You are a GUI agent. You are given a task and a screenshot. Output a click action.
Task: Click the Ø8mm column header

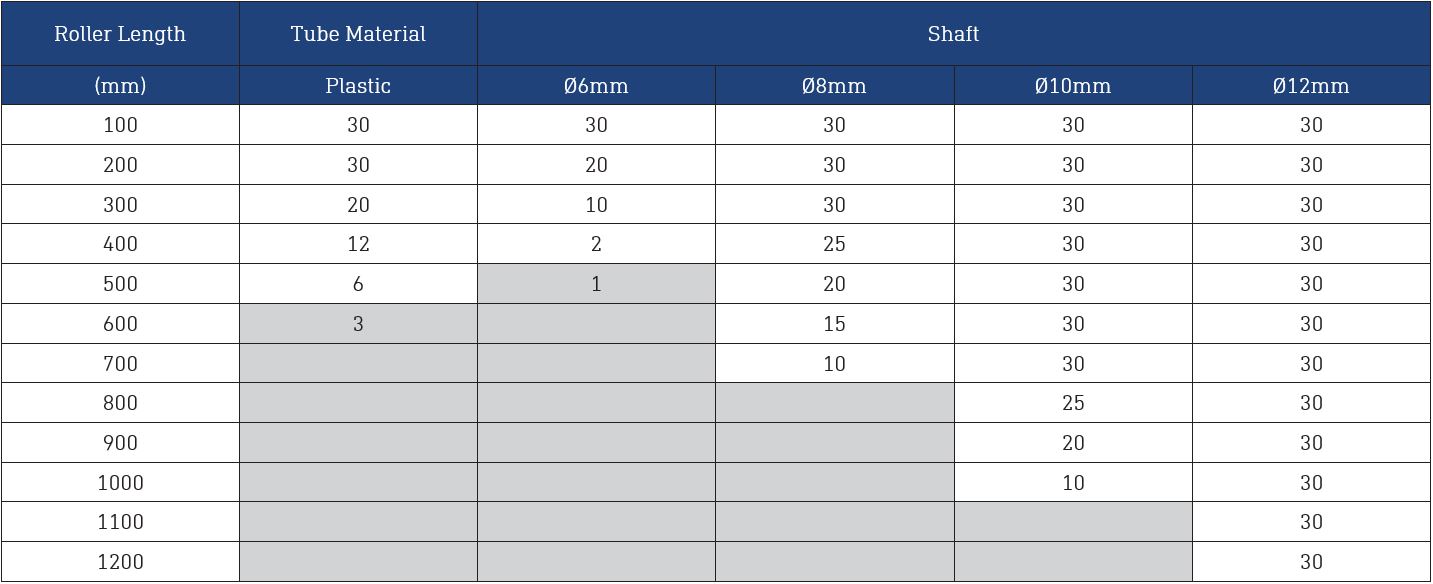(835, 86)
